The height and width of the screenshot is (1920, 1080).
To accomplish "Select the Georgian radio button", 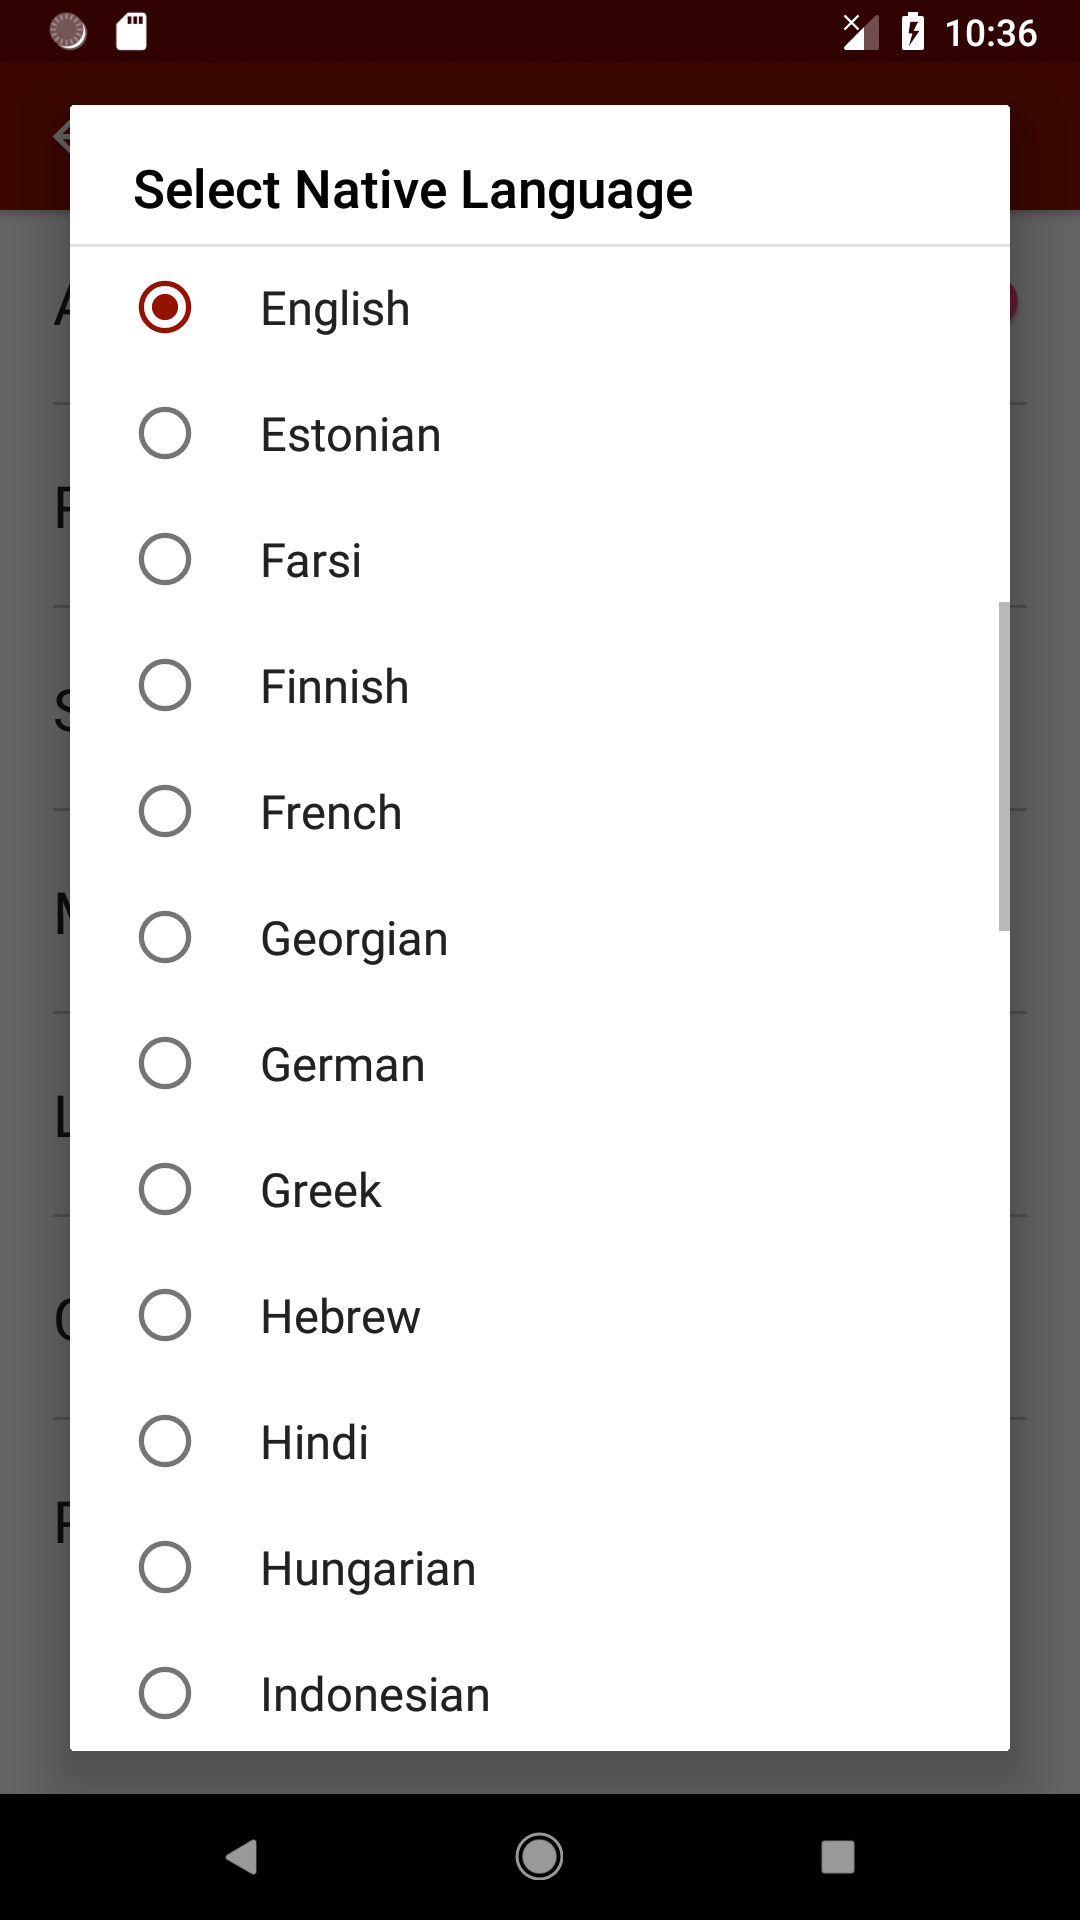I will pyautogui.click(x=165, y=937).
